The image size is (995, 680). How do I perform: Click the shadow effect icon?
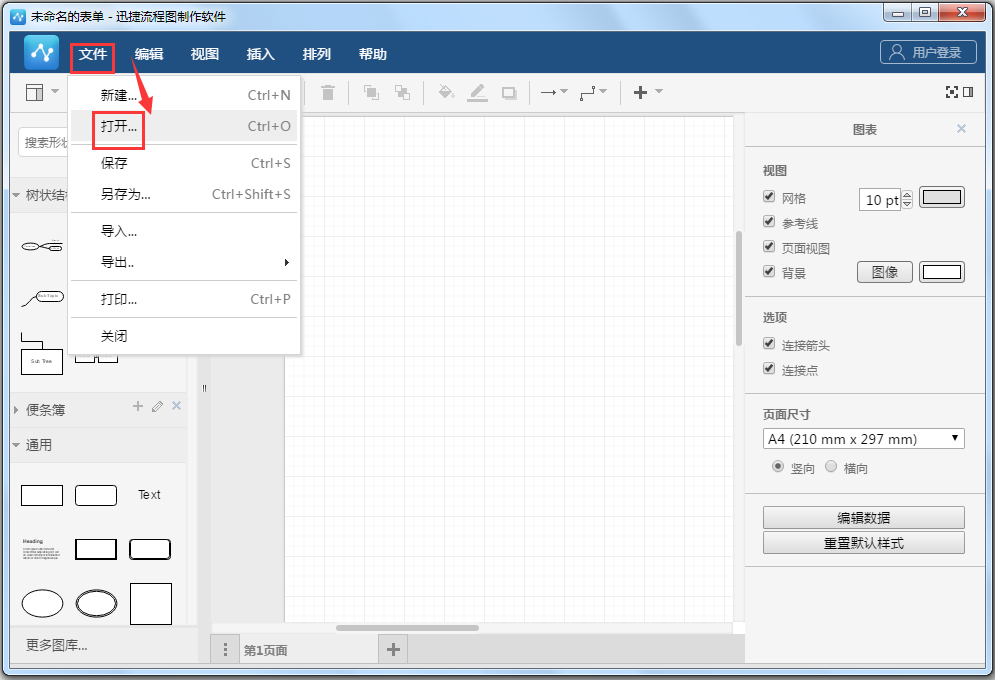509,92
